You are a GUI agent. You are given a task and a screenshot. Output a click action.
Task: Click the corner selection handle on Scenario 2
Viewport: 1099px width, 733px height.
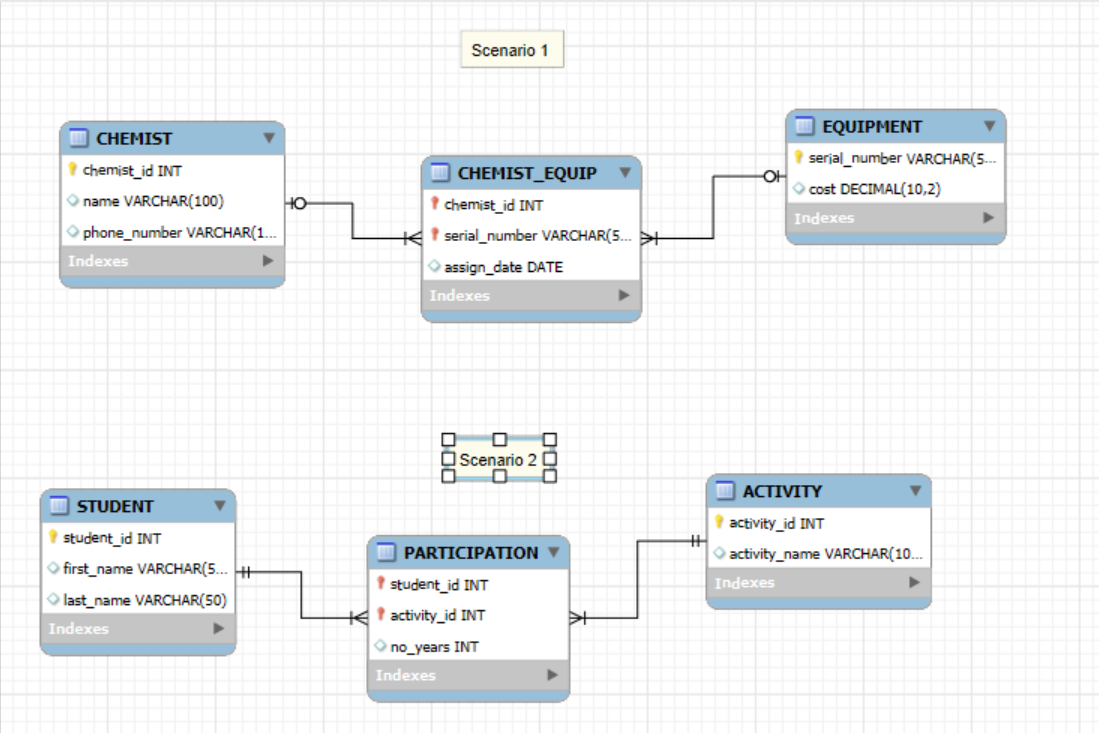[446, 438]
